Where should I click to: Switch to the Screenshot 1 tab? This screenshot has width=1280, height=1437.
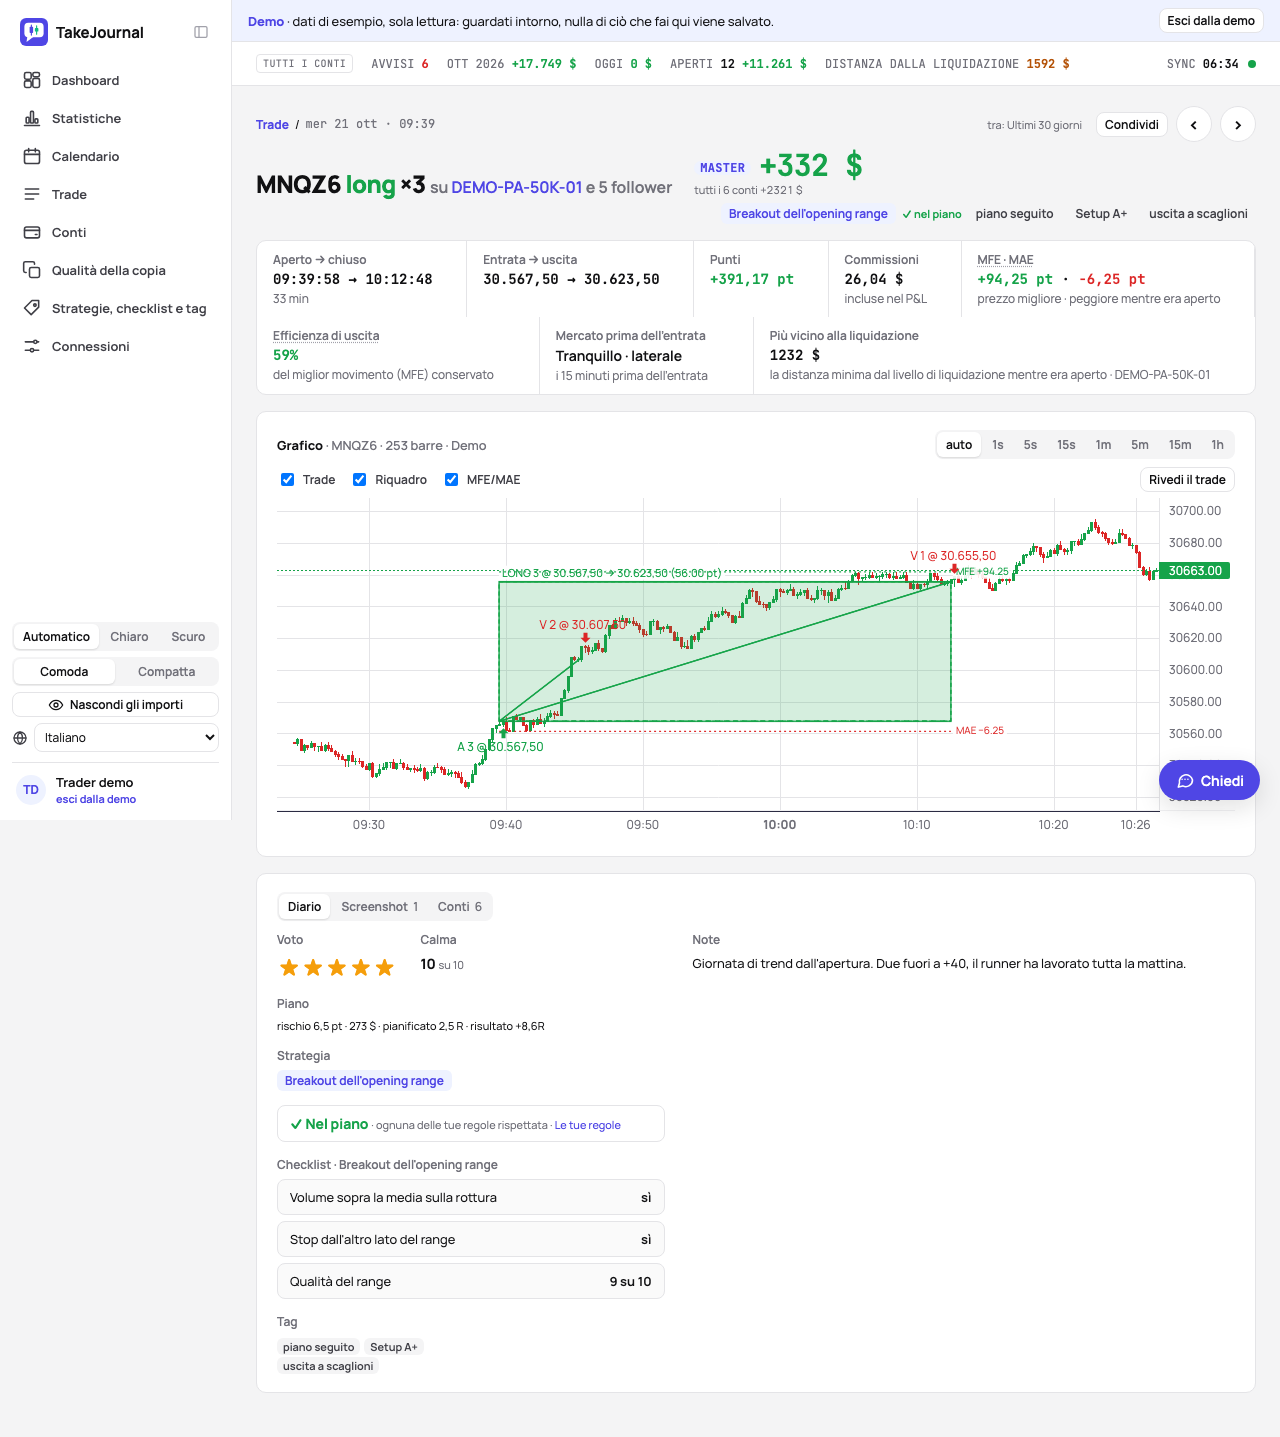coord(380,907)
